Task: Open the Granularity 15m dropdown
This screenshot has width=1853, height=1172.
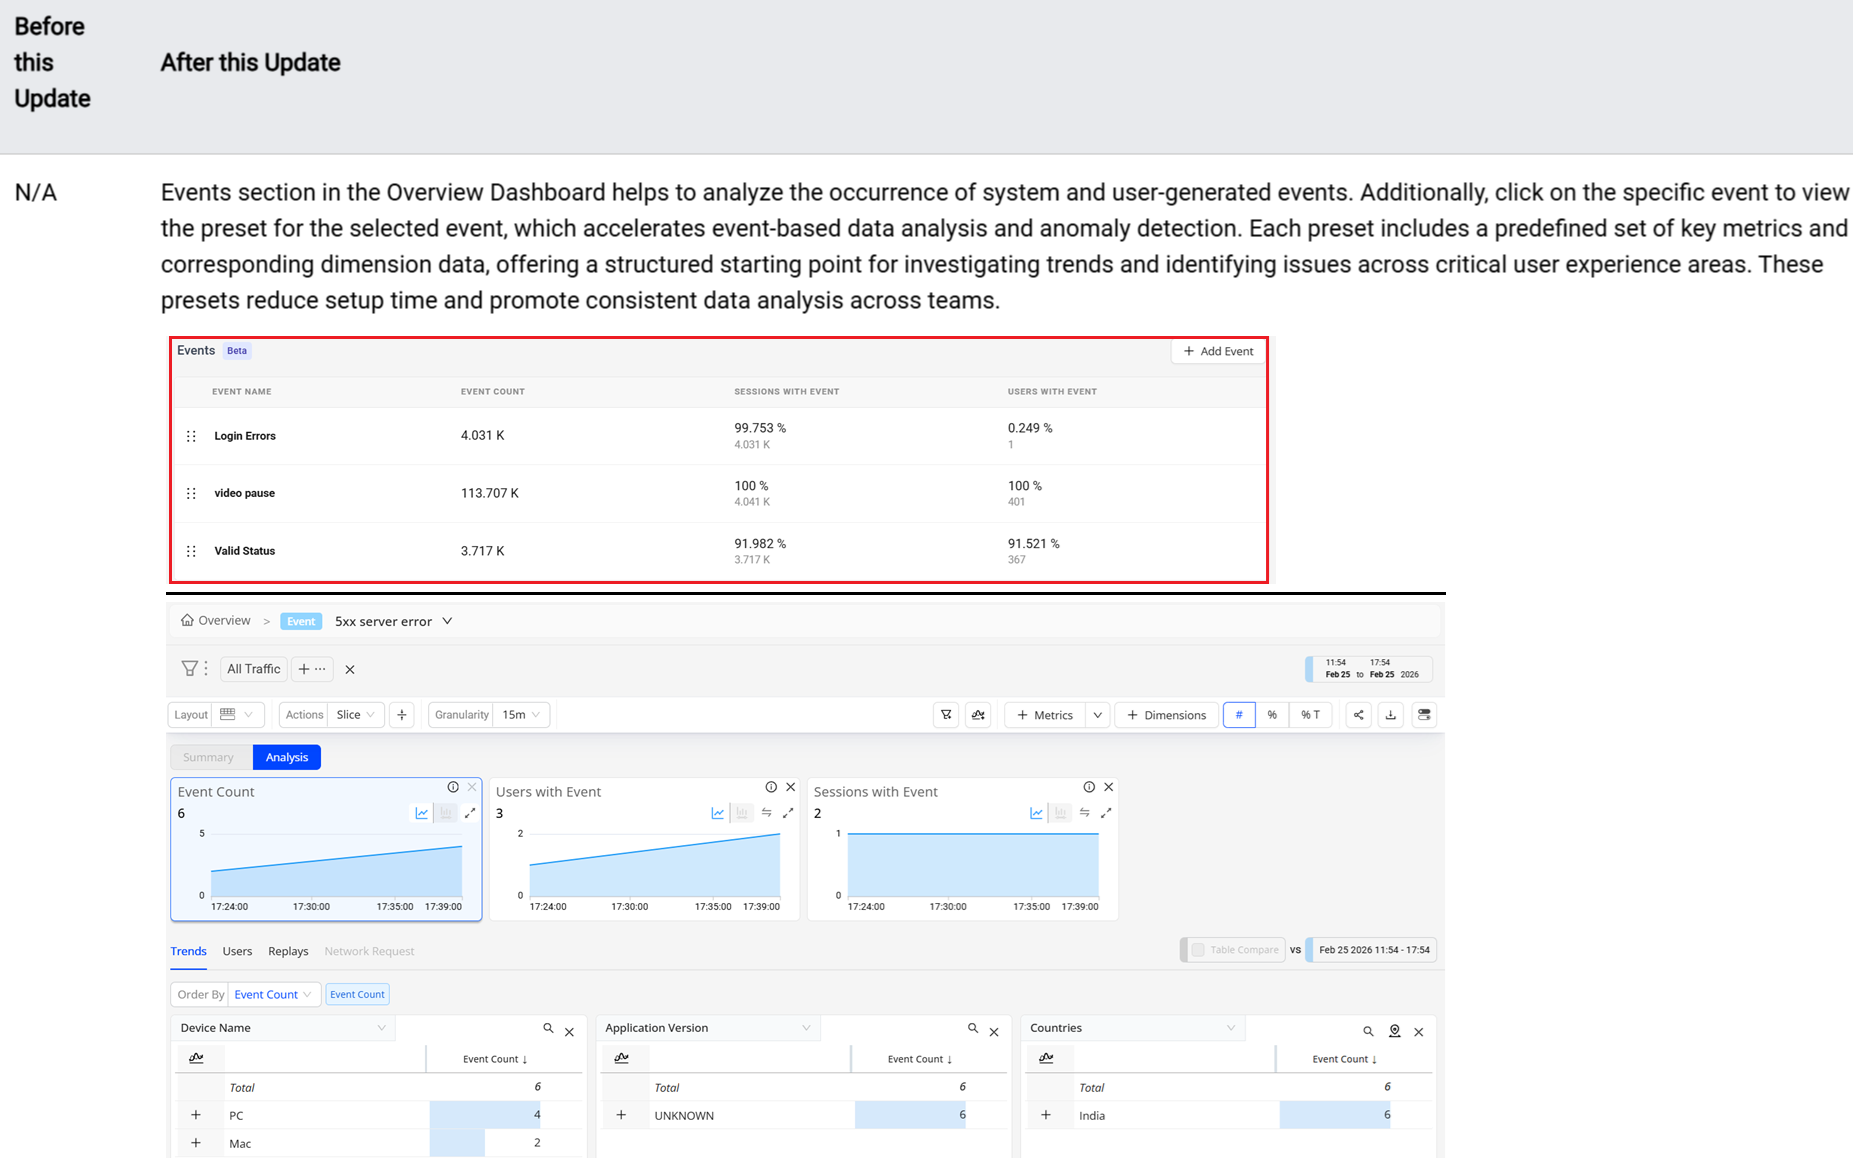Action: click(521, 715)
